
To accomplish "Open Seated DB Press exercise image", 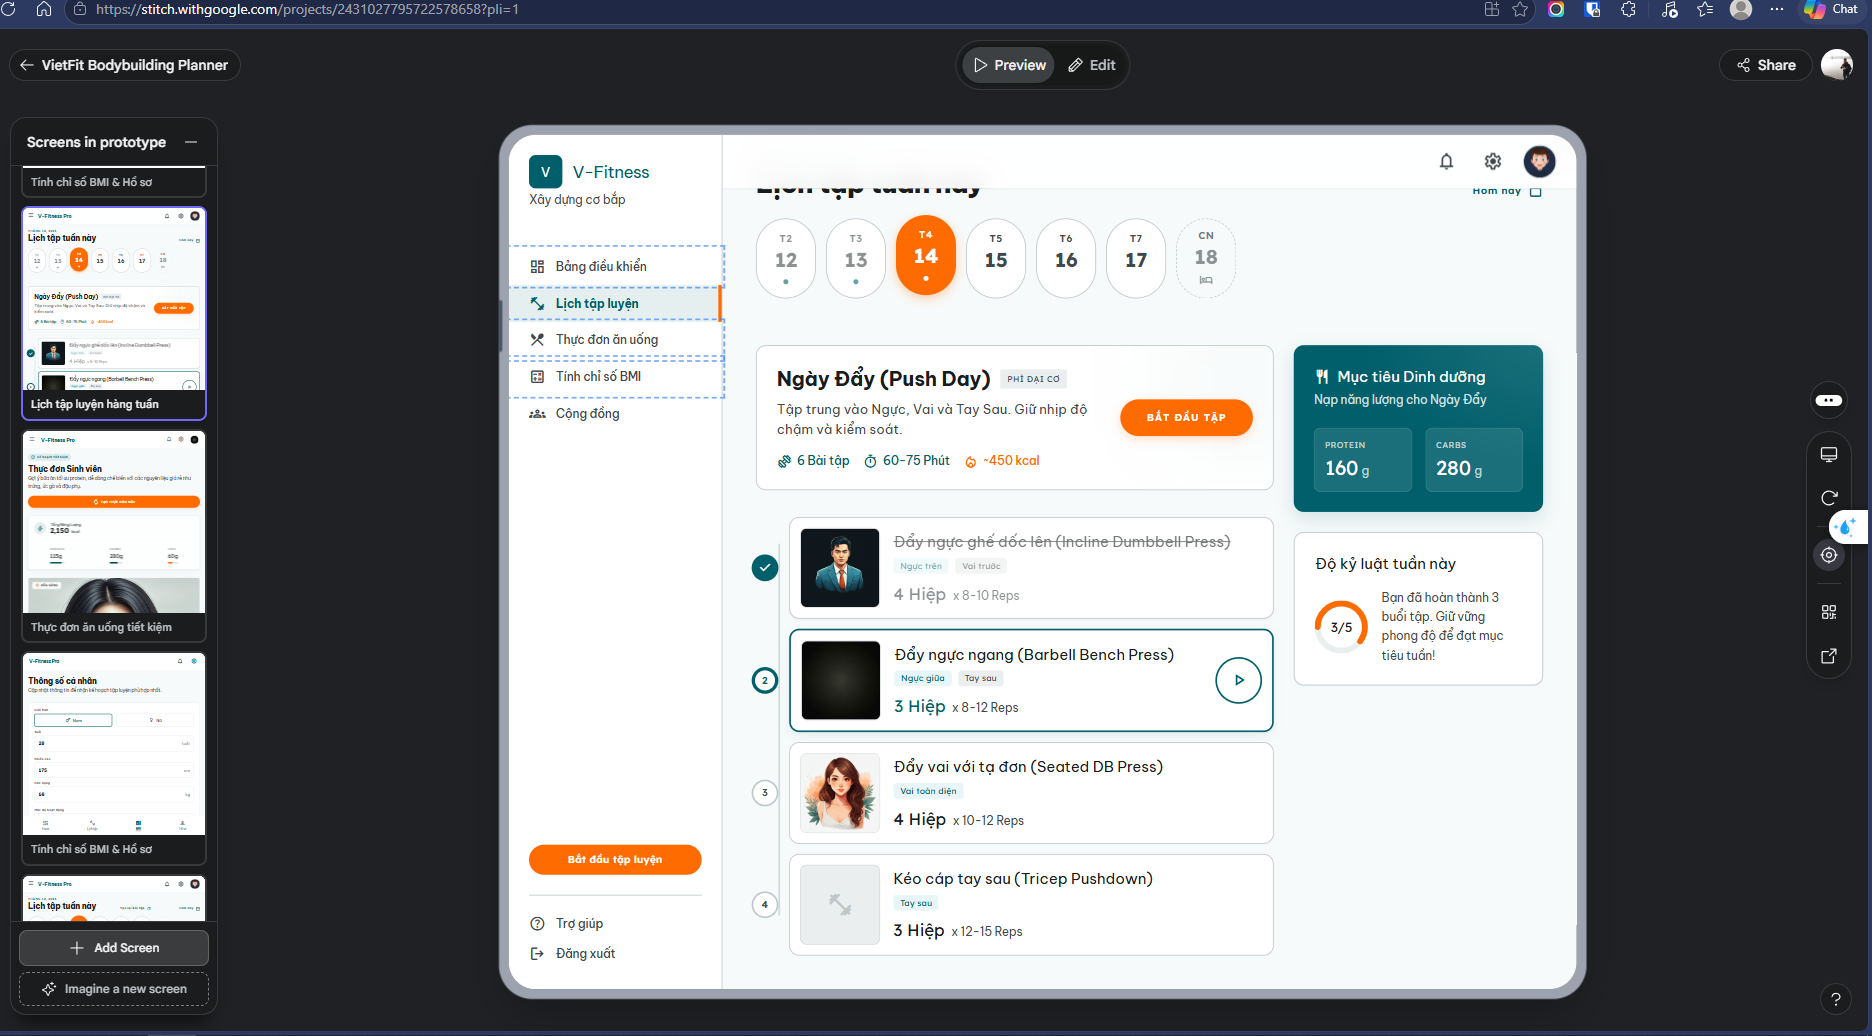I will click(x=840, y=793).
